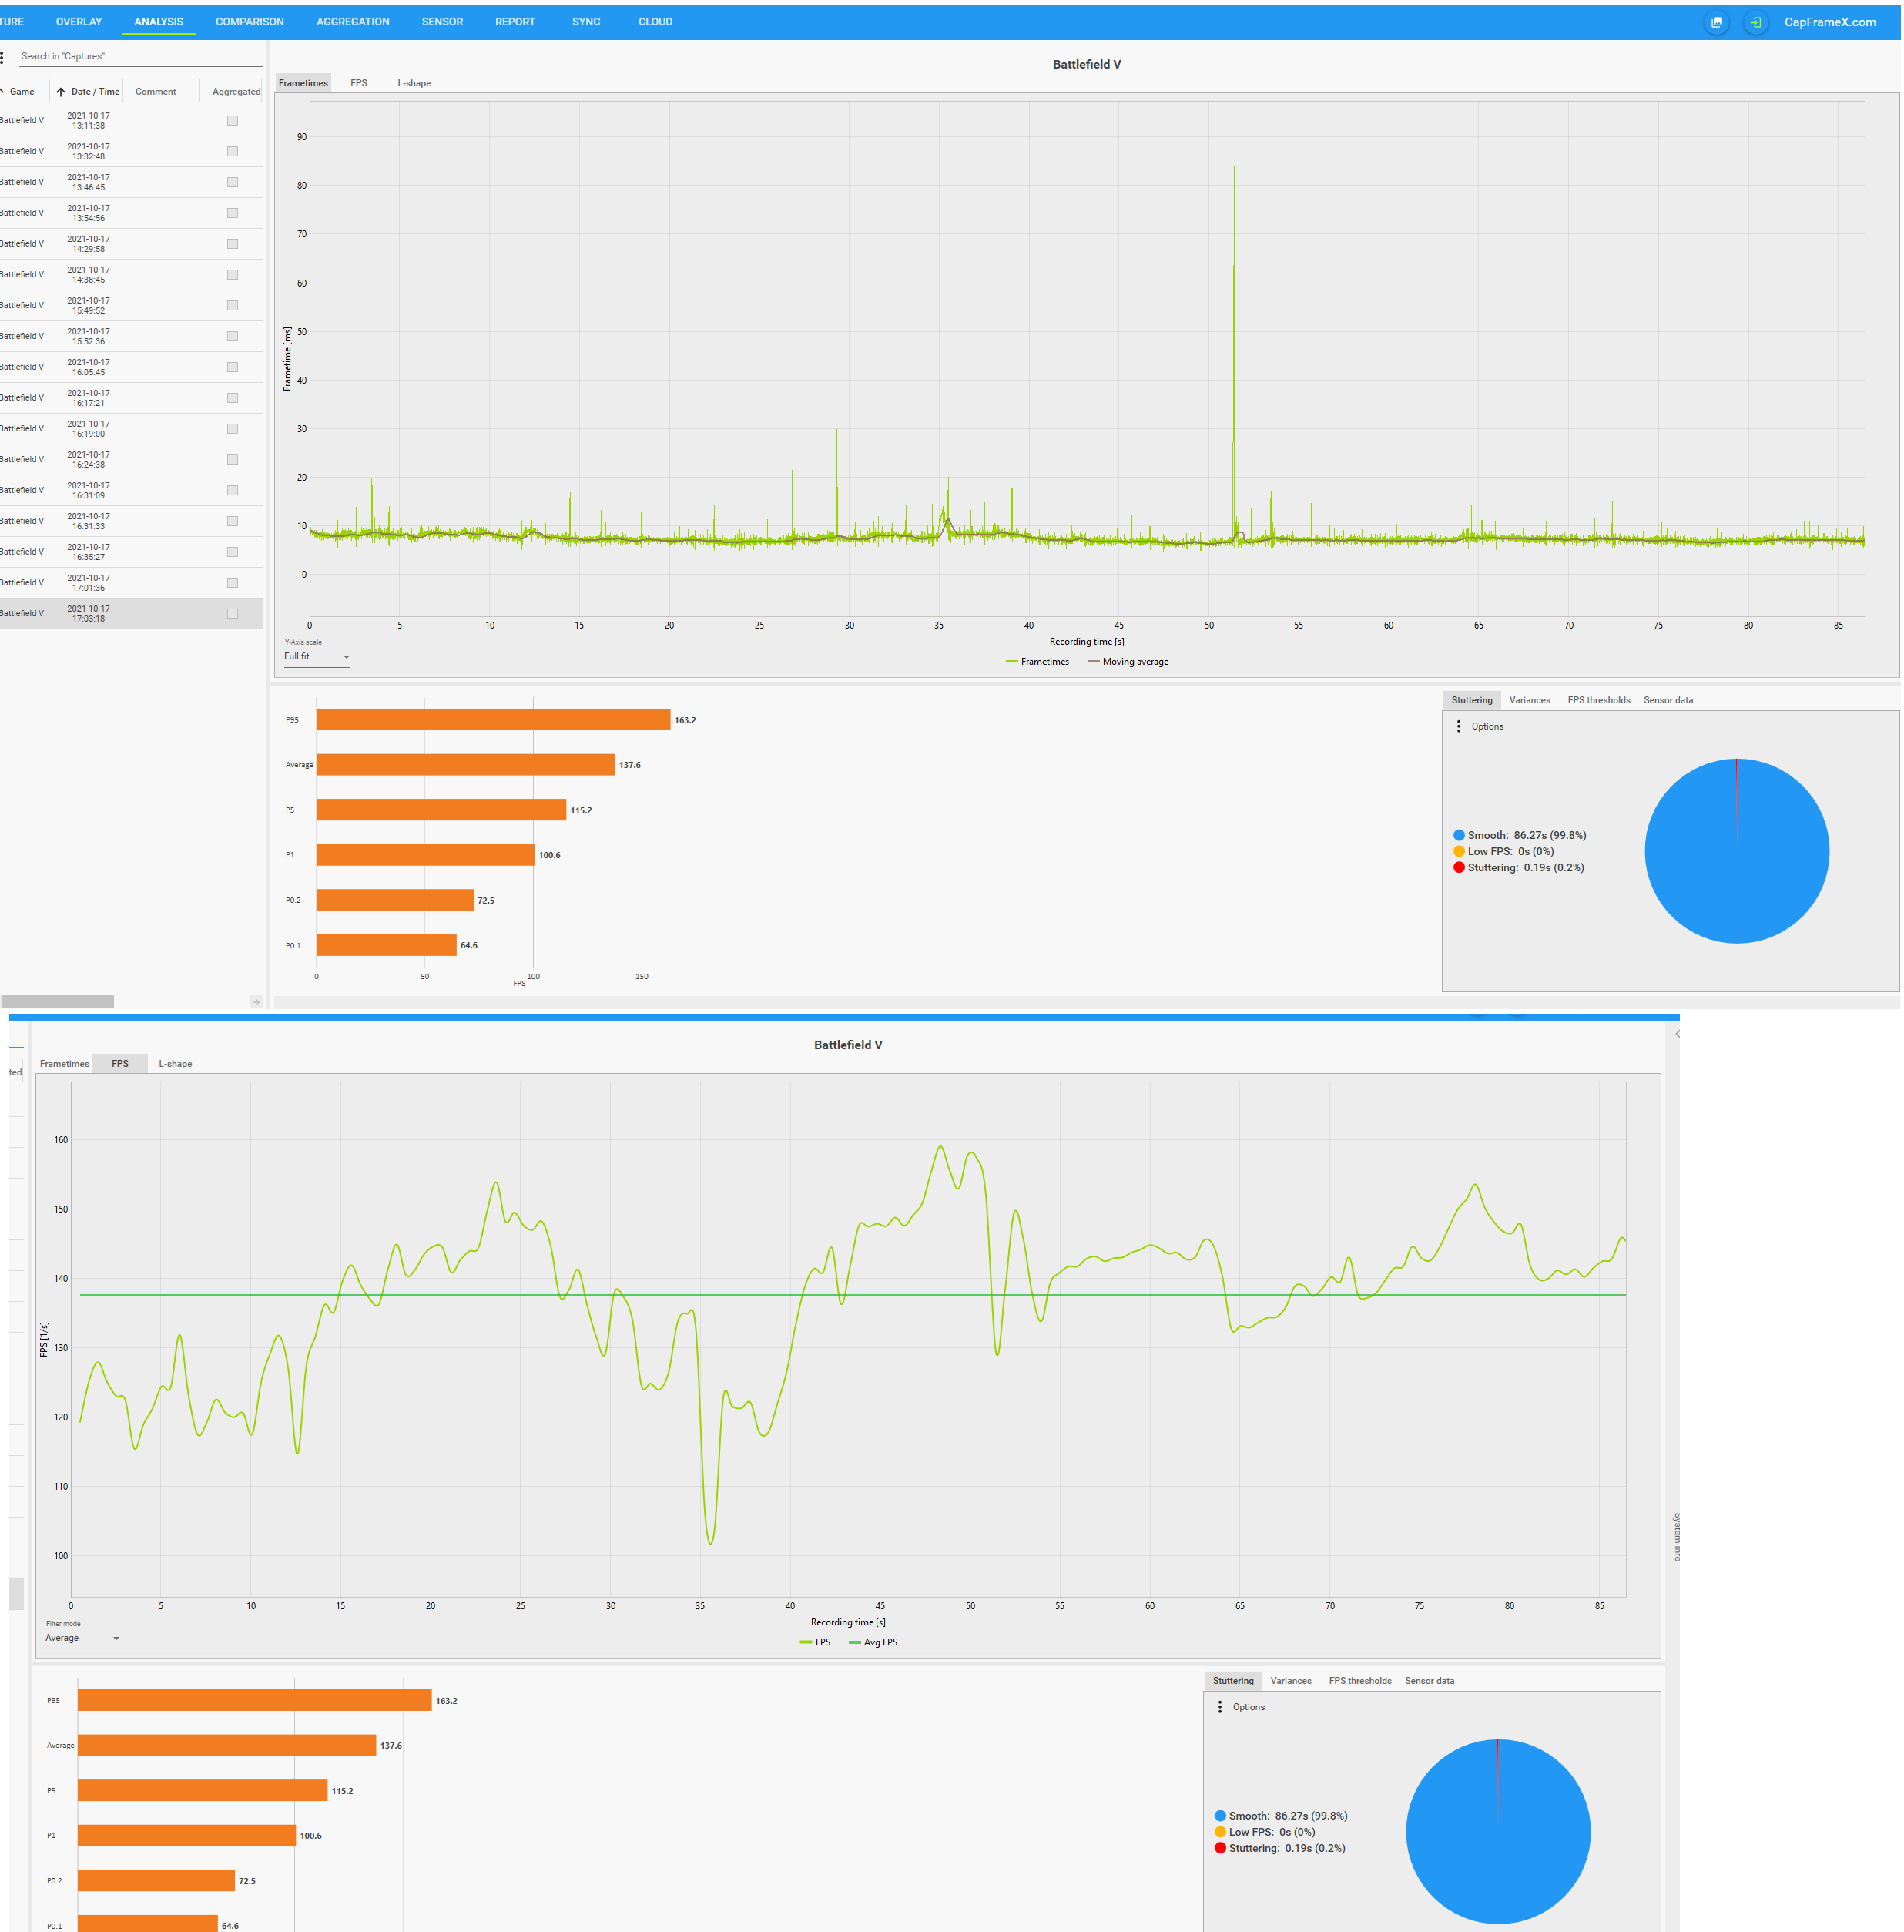This screenshot has width=1904, height=1932.
Task: Check Aggregated box for 16:05:45 capture
Action: (232, 367)
